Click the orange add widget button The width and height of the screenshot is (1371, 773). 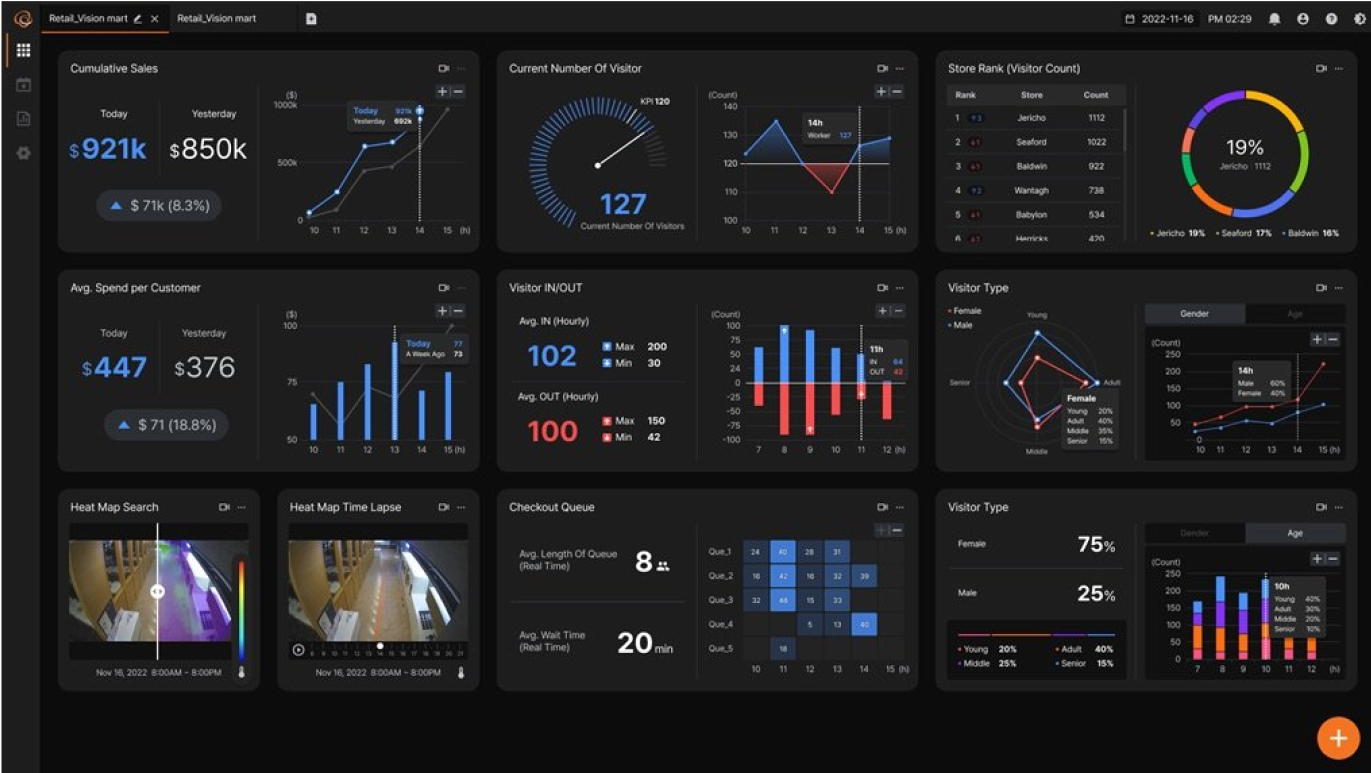click(1338, 738)
